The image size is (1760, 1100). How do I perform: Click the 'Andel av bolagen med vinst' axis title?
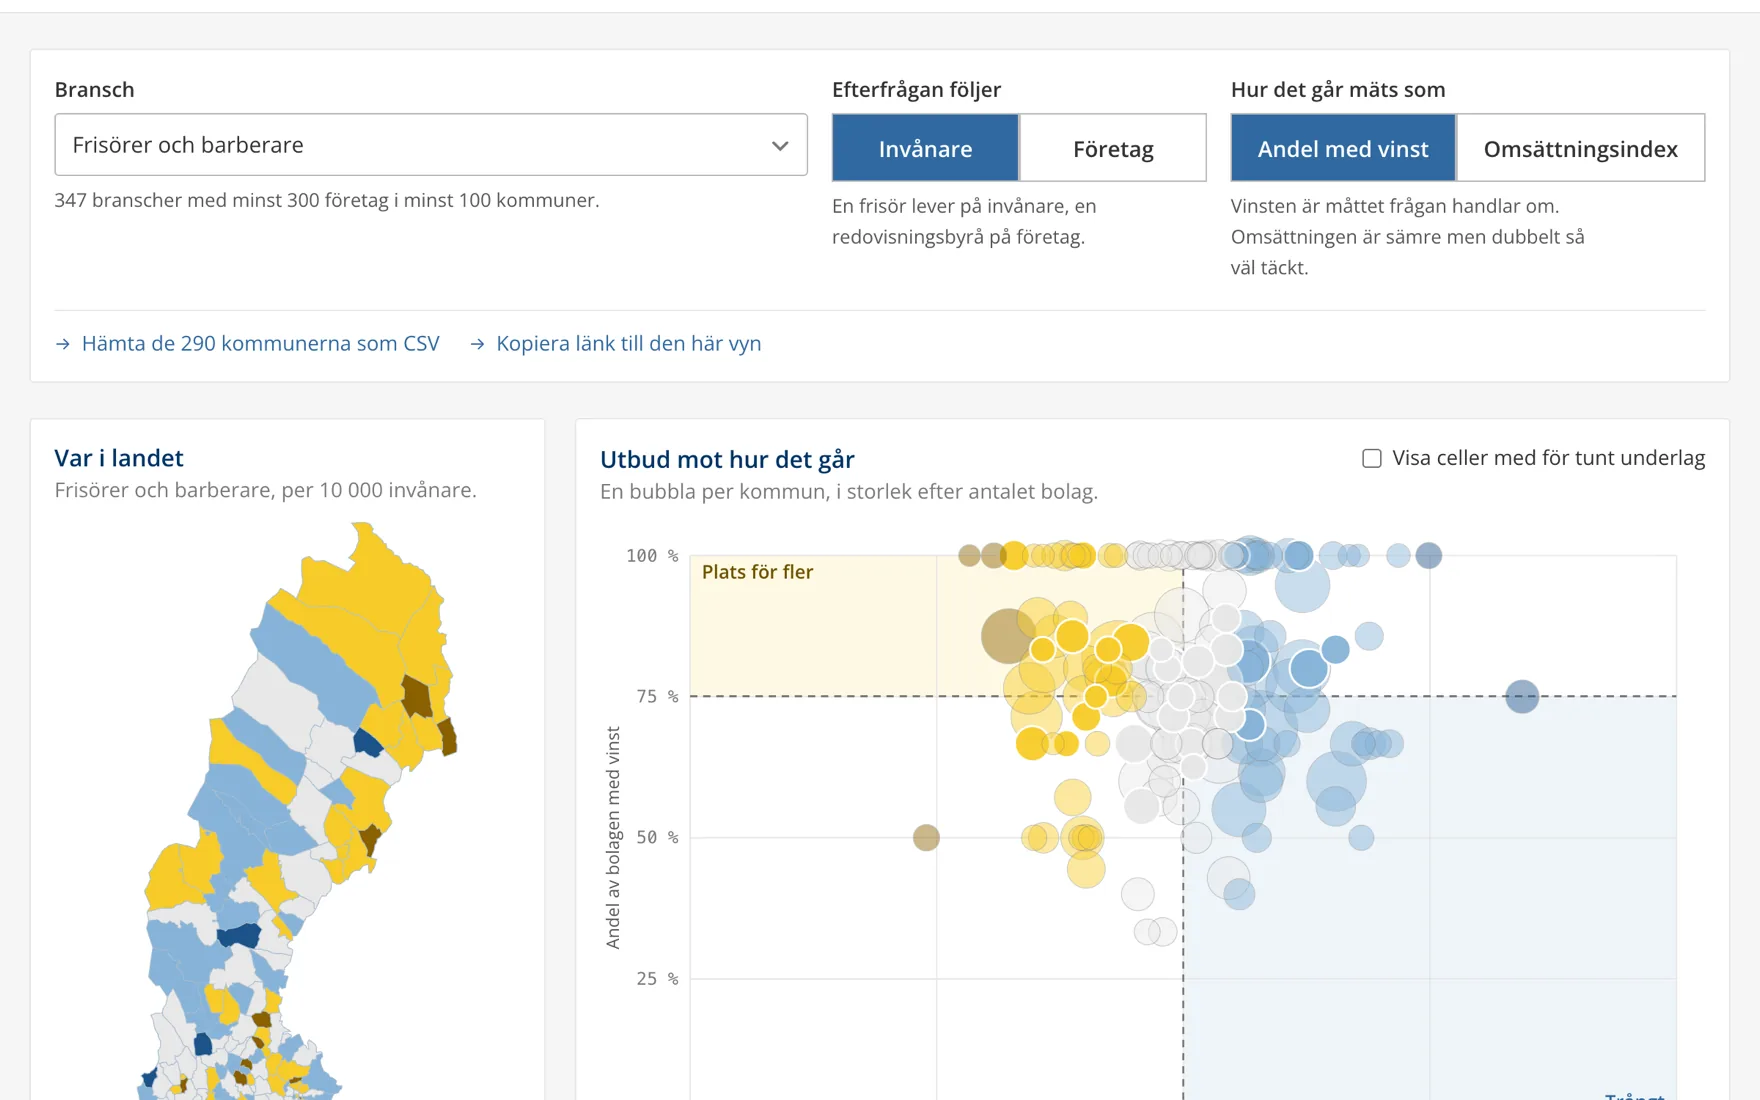click(x=613, y=838)
